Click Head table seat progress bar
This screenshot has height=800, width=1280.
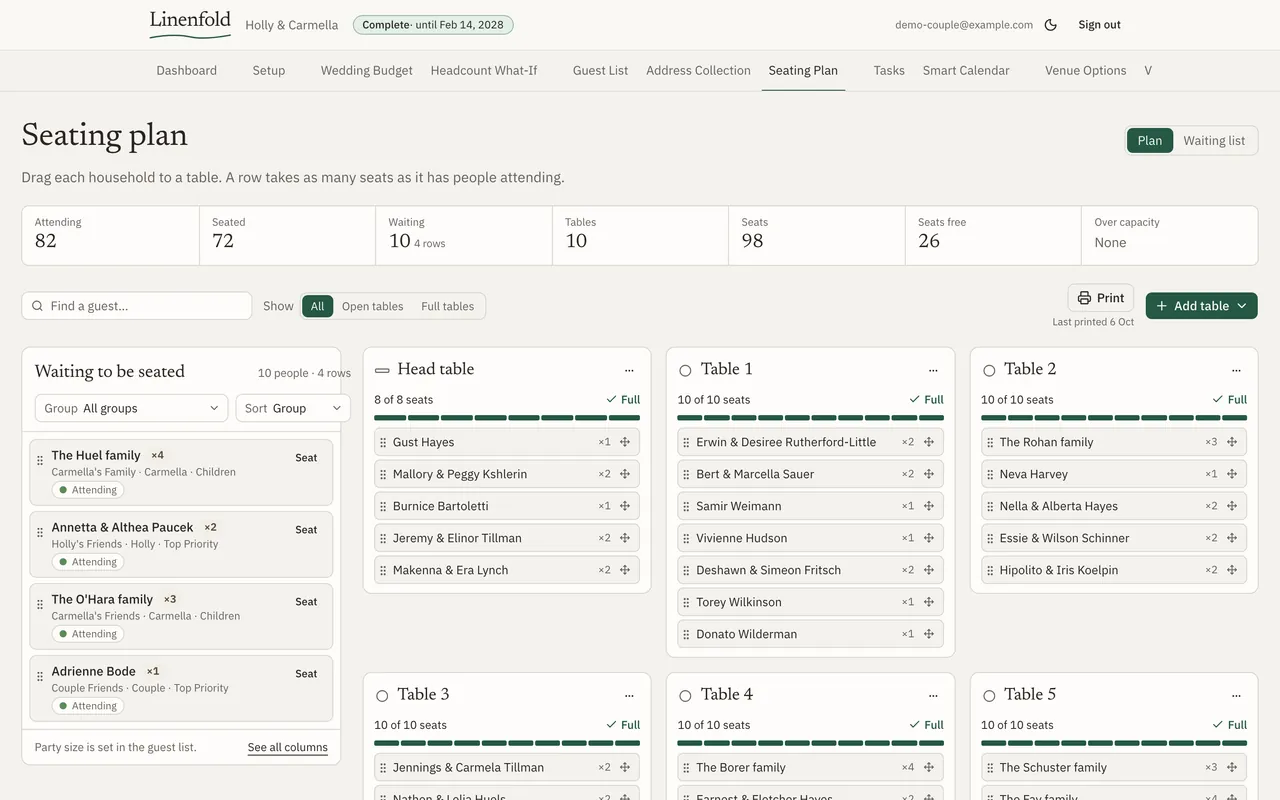[x=507, y=417]
